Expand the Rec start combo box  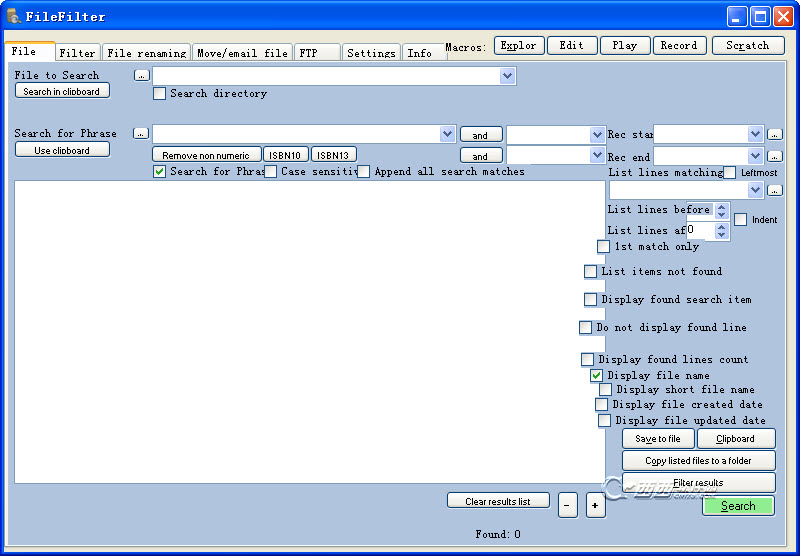pyautogui.click(x=755, y=134)
